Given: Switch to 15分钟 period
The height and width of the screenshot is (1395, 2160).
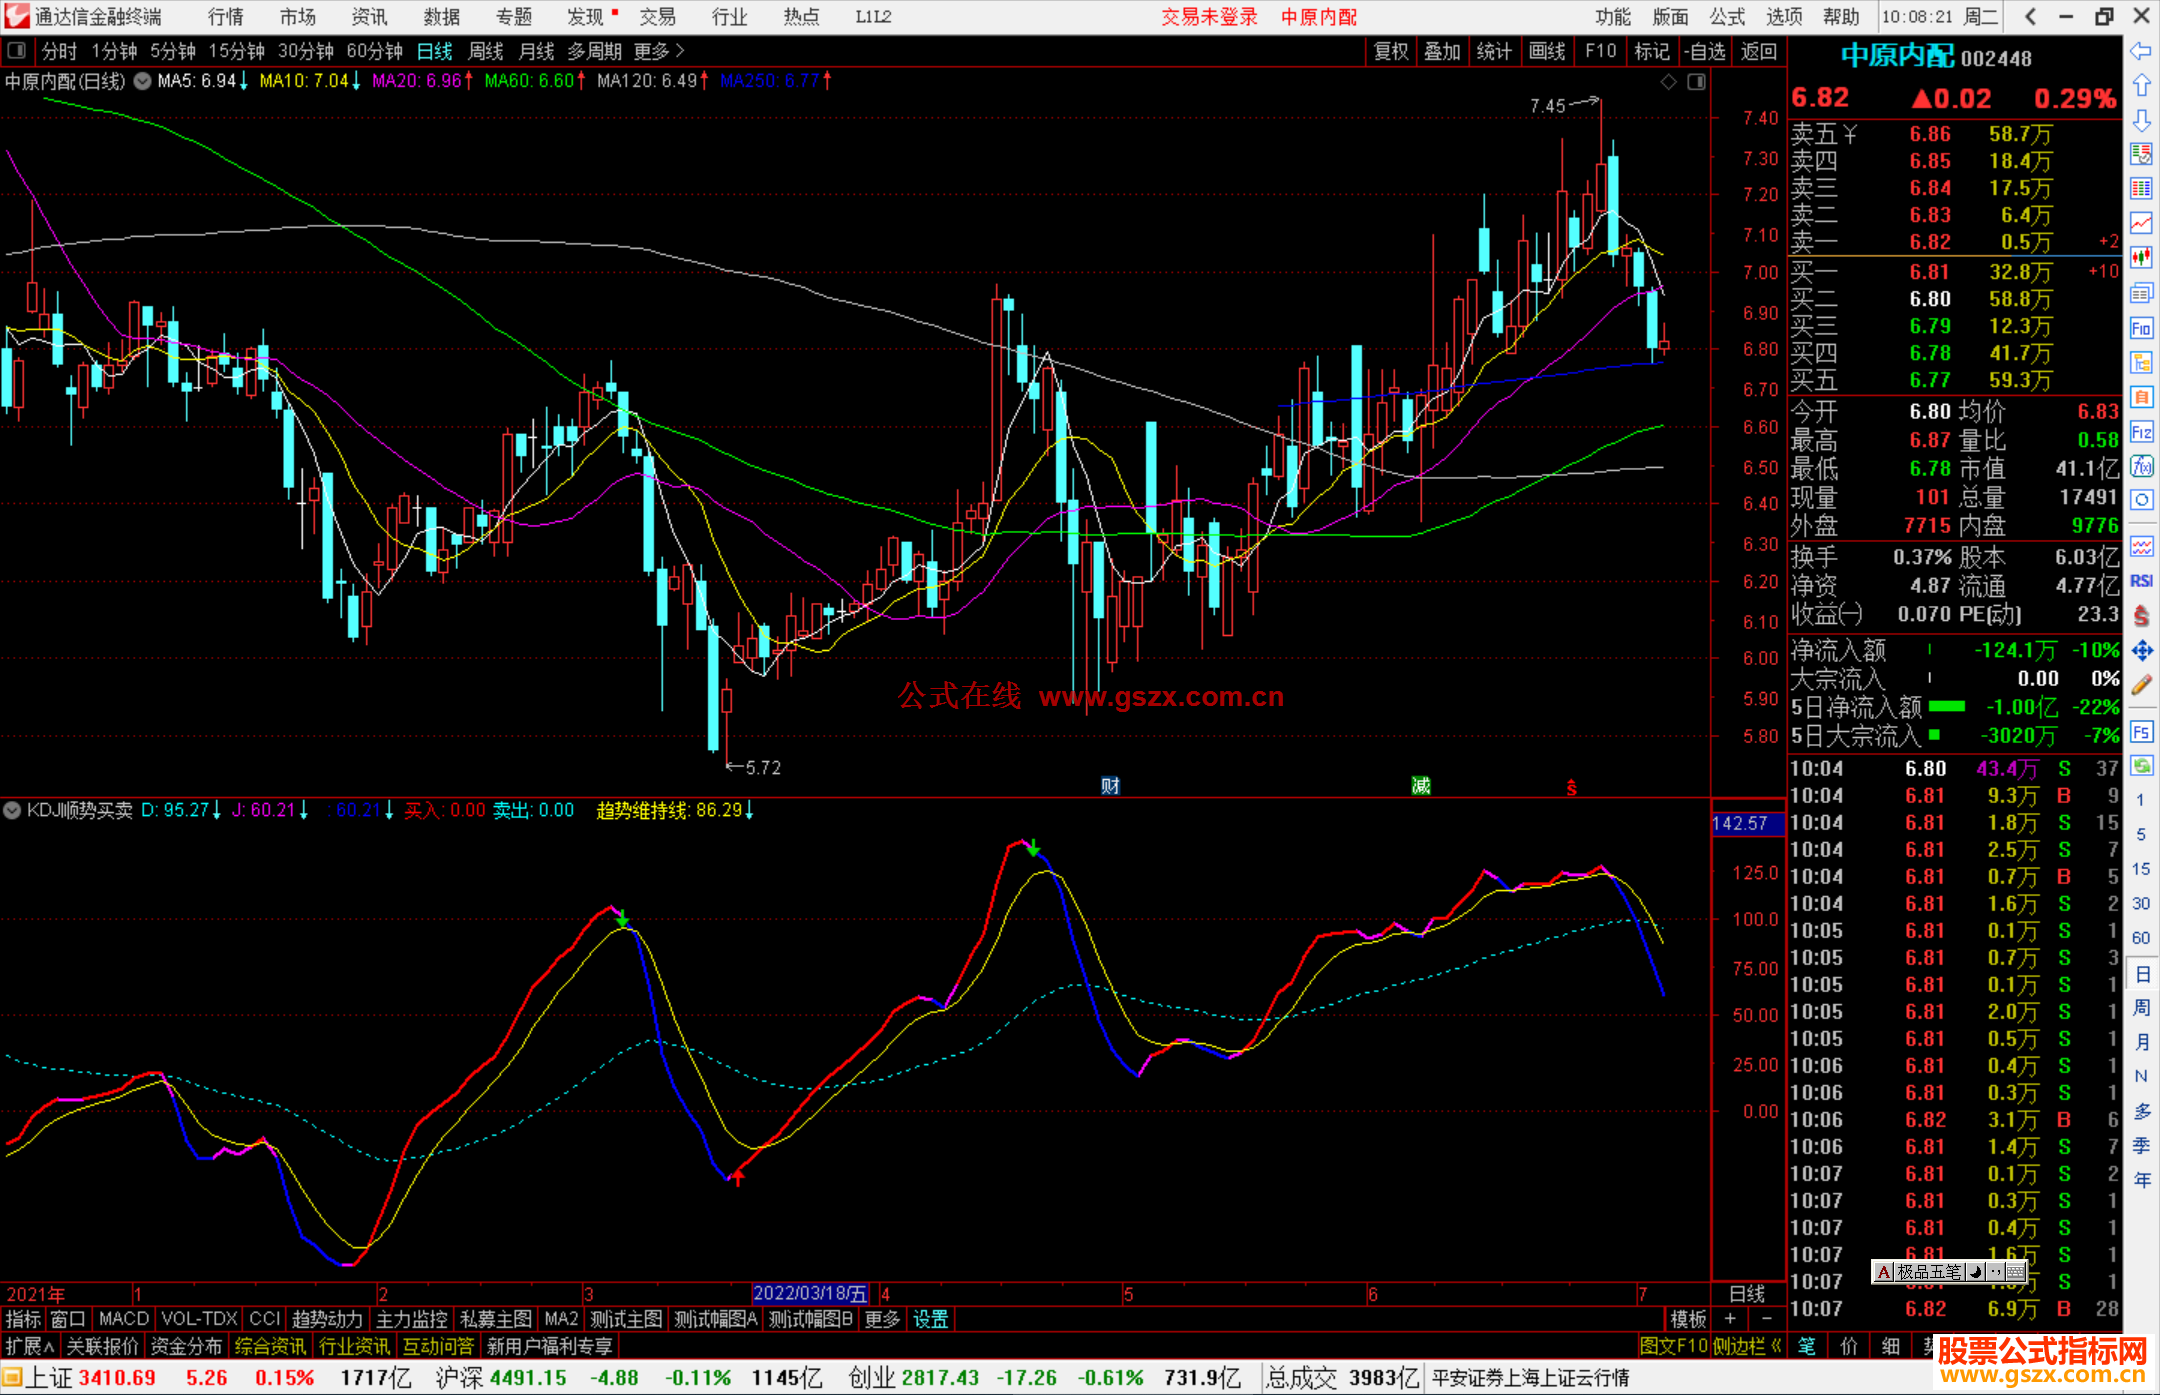Looking at the screenshot, I should [237, 51].
